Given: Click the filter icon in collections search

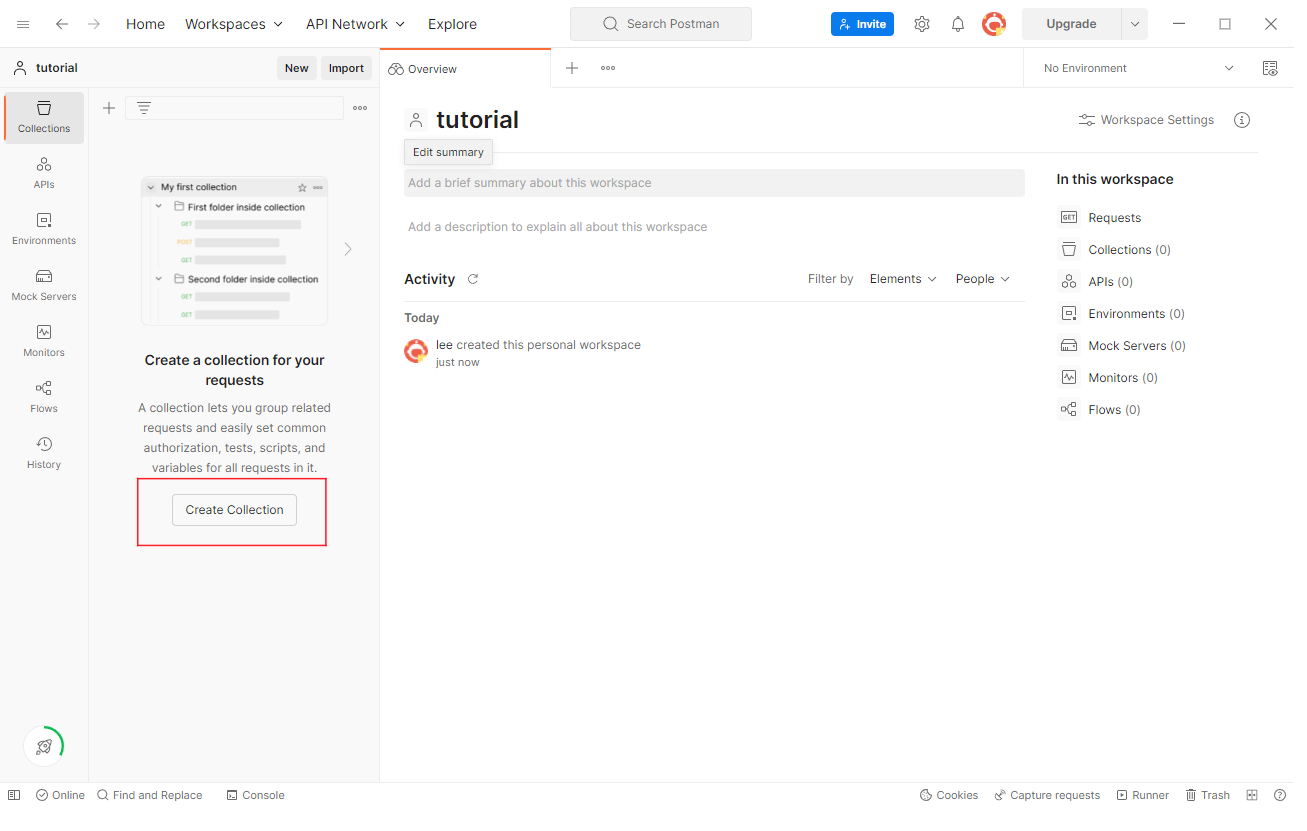Looking at the screenshot, I should (x=144, y=108).
